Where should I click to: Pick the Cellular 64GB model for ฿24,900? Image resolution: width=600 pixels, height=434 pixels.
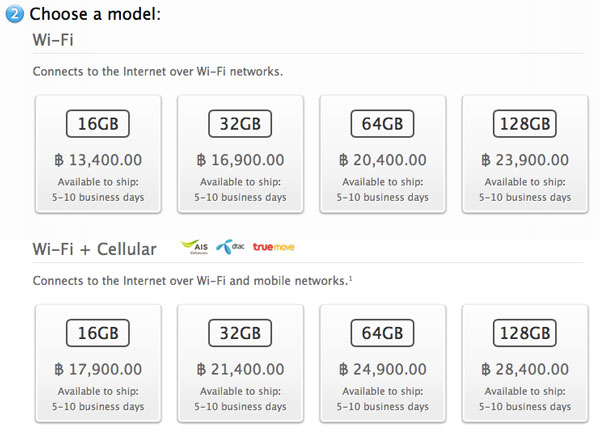click(383, 363)
